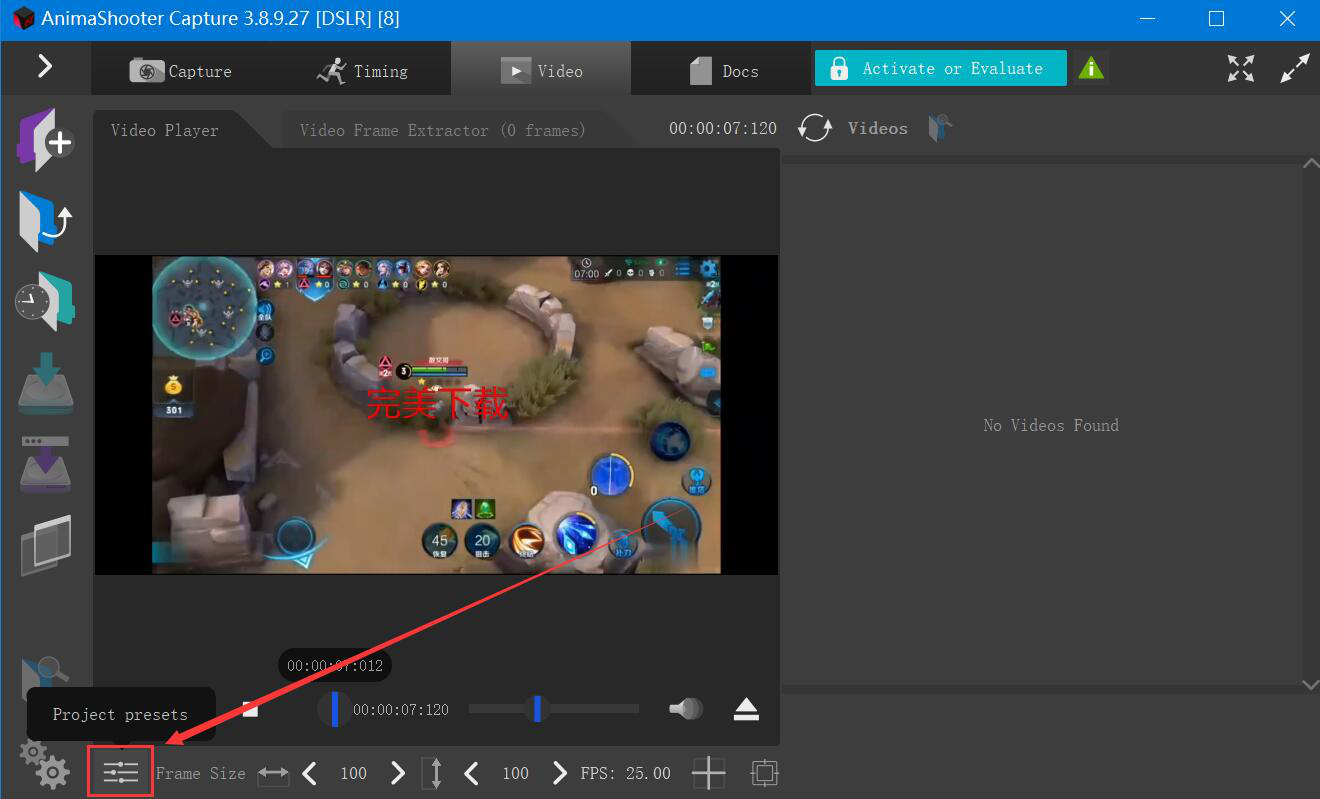1320x799 pixels.
Task: Open the Video Frame Extractor tab
Action: click(442, 130)
